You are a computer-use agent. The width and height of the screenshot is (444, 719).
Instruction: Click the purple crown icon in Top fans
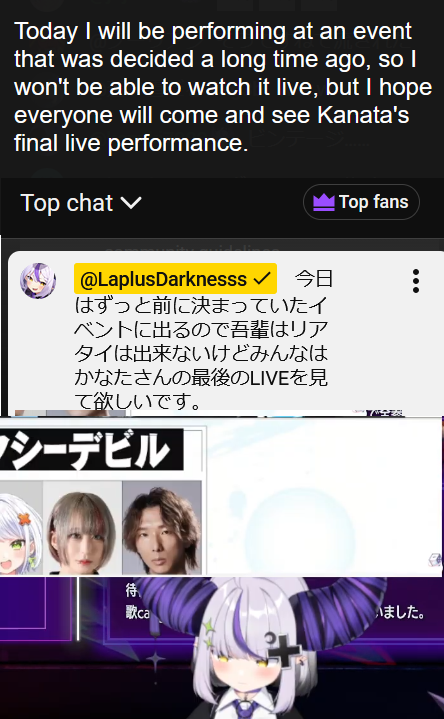(x=324, y=202)
